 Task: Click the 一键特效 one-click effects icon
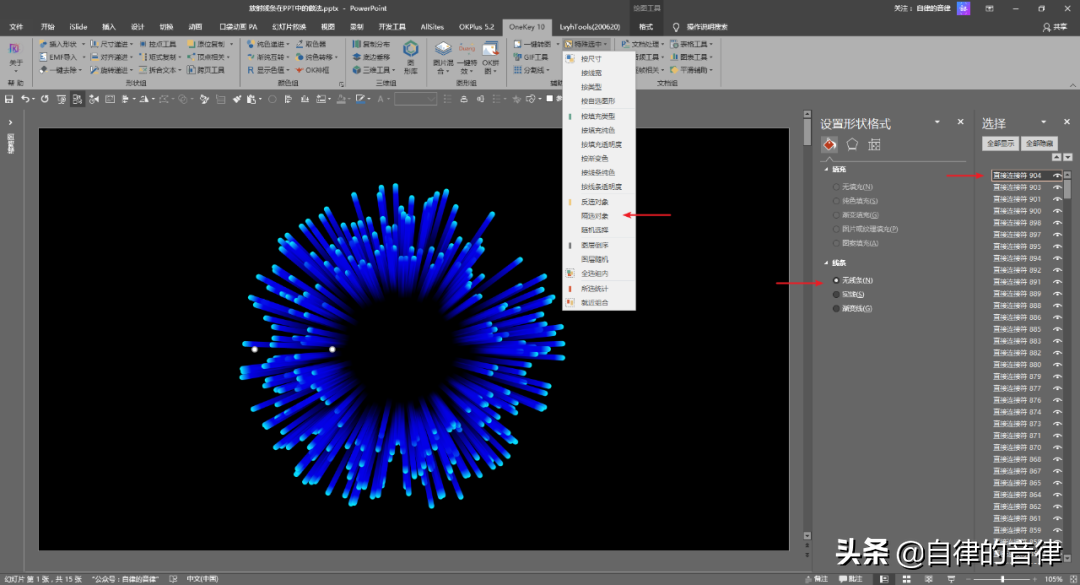467,57
